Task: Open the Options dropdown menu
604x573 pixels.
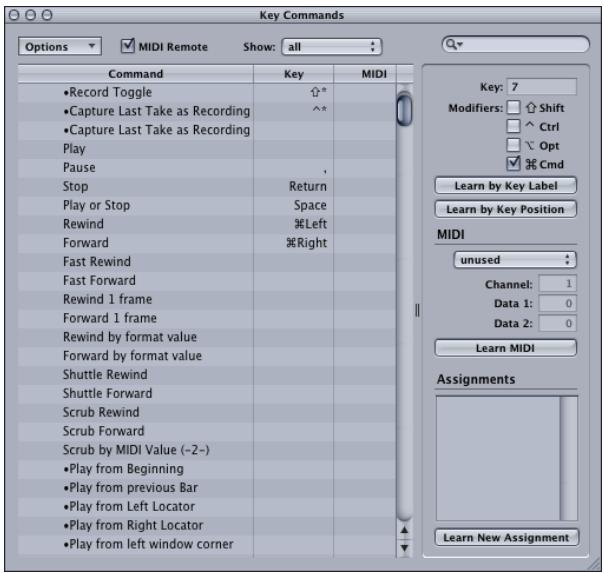Action: pyautogui.click(x=60, y=47)
